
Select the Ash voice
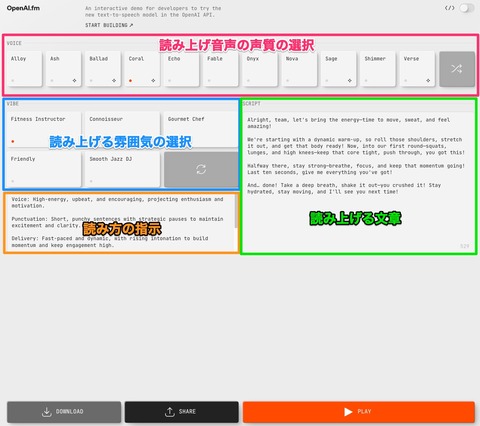tap(64, 69)
